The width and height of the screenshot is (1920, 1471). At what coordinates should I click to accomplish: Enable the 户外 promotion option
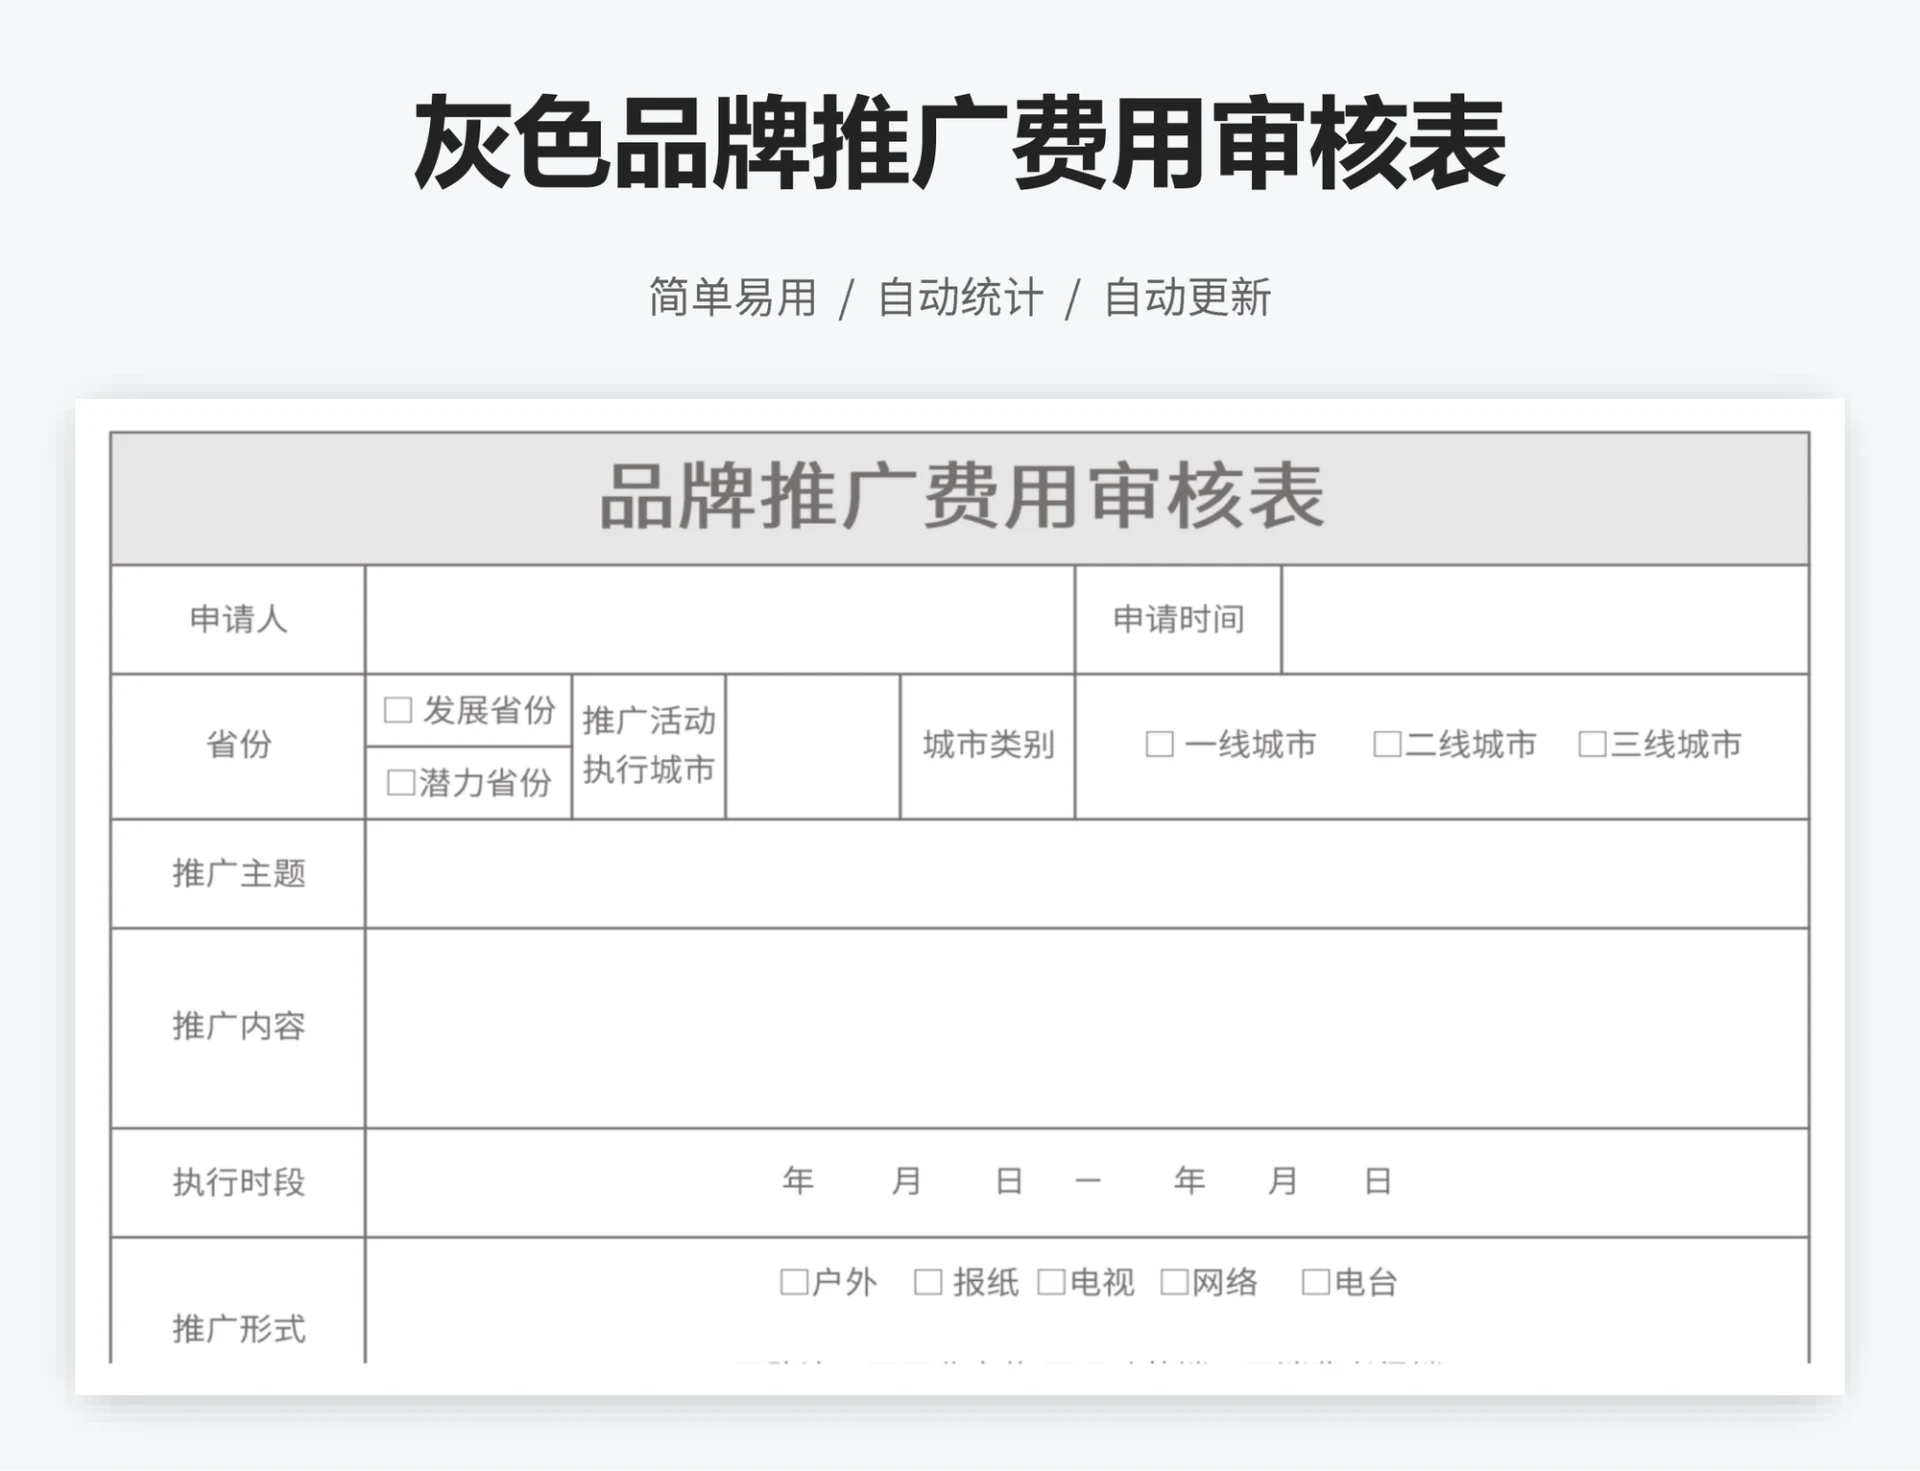[793, 1282]
